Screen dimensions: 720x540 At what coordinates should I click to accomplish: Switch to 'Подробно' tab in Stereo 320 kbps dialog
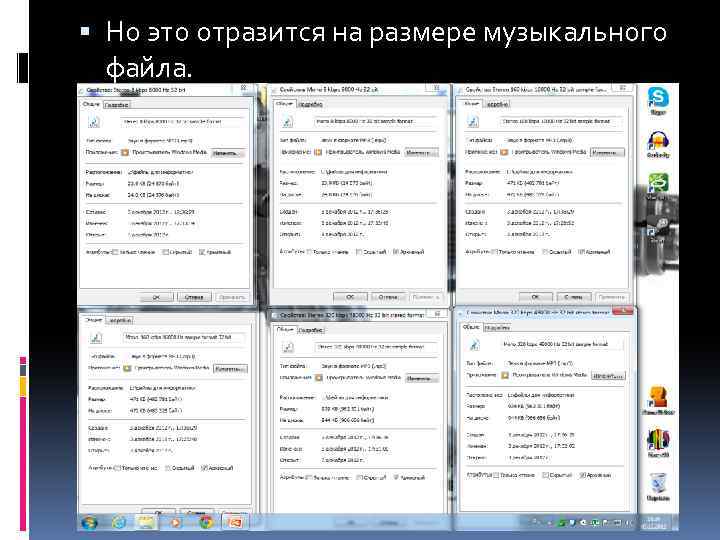(x=311, y=330)
